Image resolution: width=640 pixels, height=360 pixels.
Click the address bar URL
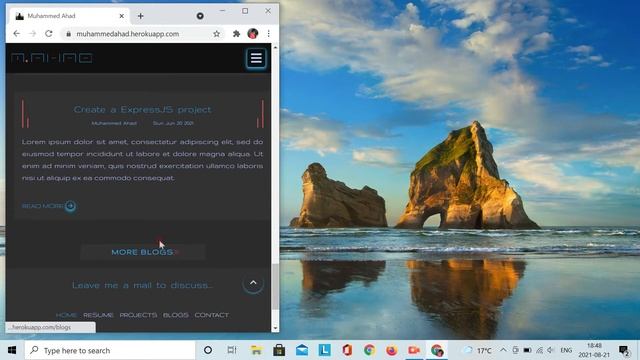[x=128, y=34]
